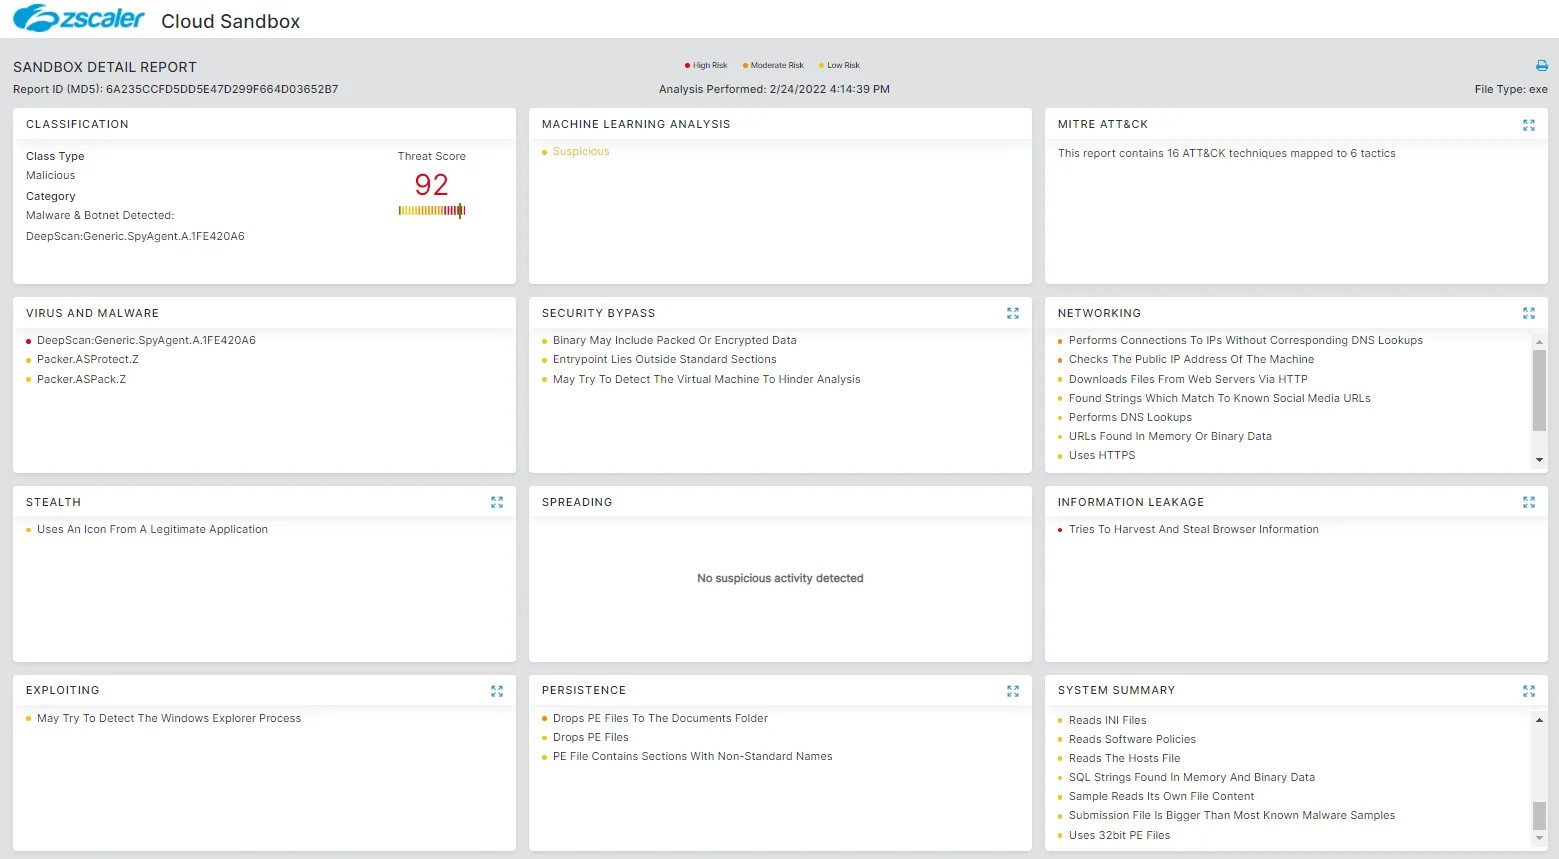This screenshot has height=859, width=1559.
Task: Print the sandbox detail report
Action: (x=1541, y=66)
